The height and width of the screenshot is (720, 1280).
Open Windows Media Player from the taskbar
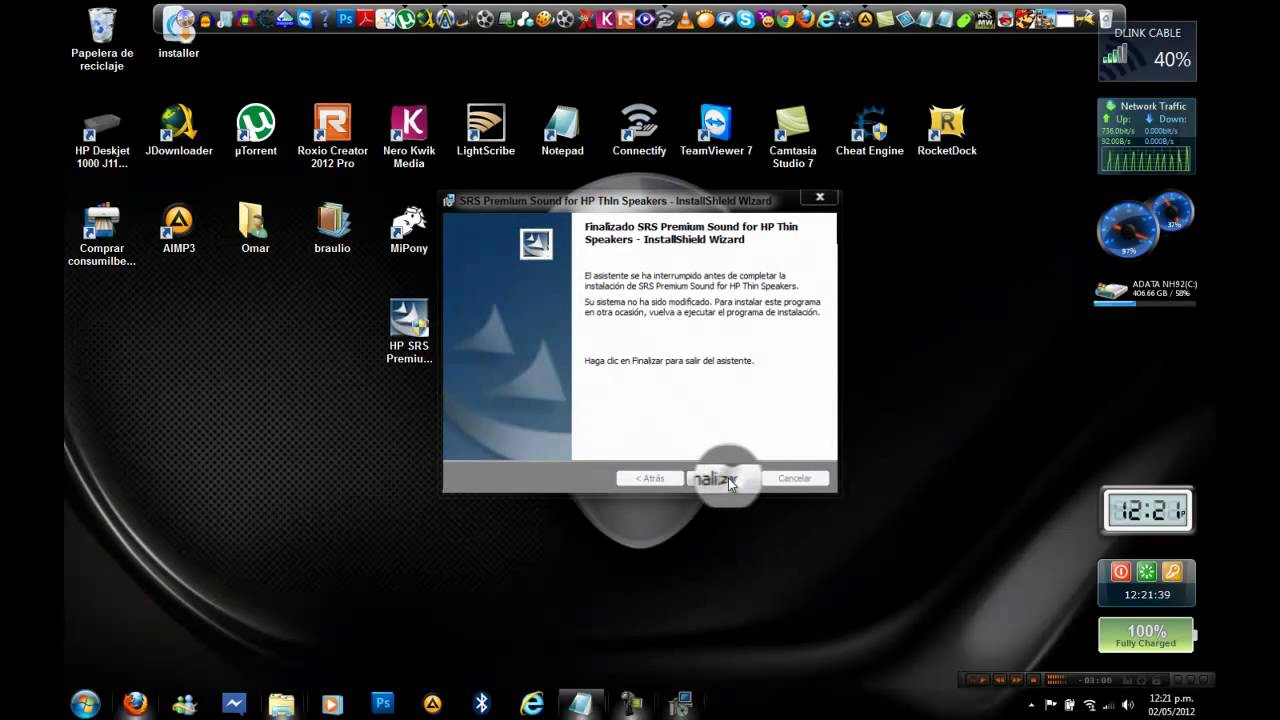332,704
